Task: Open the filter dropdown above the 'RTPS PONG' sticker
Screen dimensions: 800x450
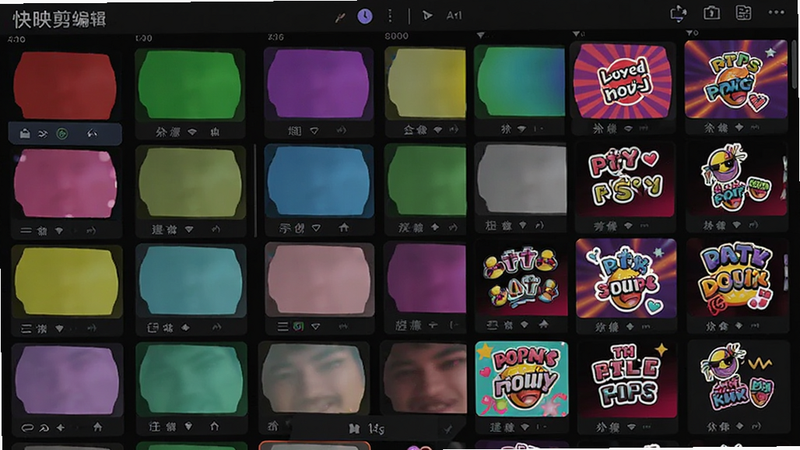Action: [x=692, y=33]
